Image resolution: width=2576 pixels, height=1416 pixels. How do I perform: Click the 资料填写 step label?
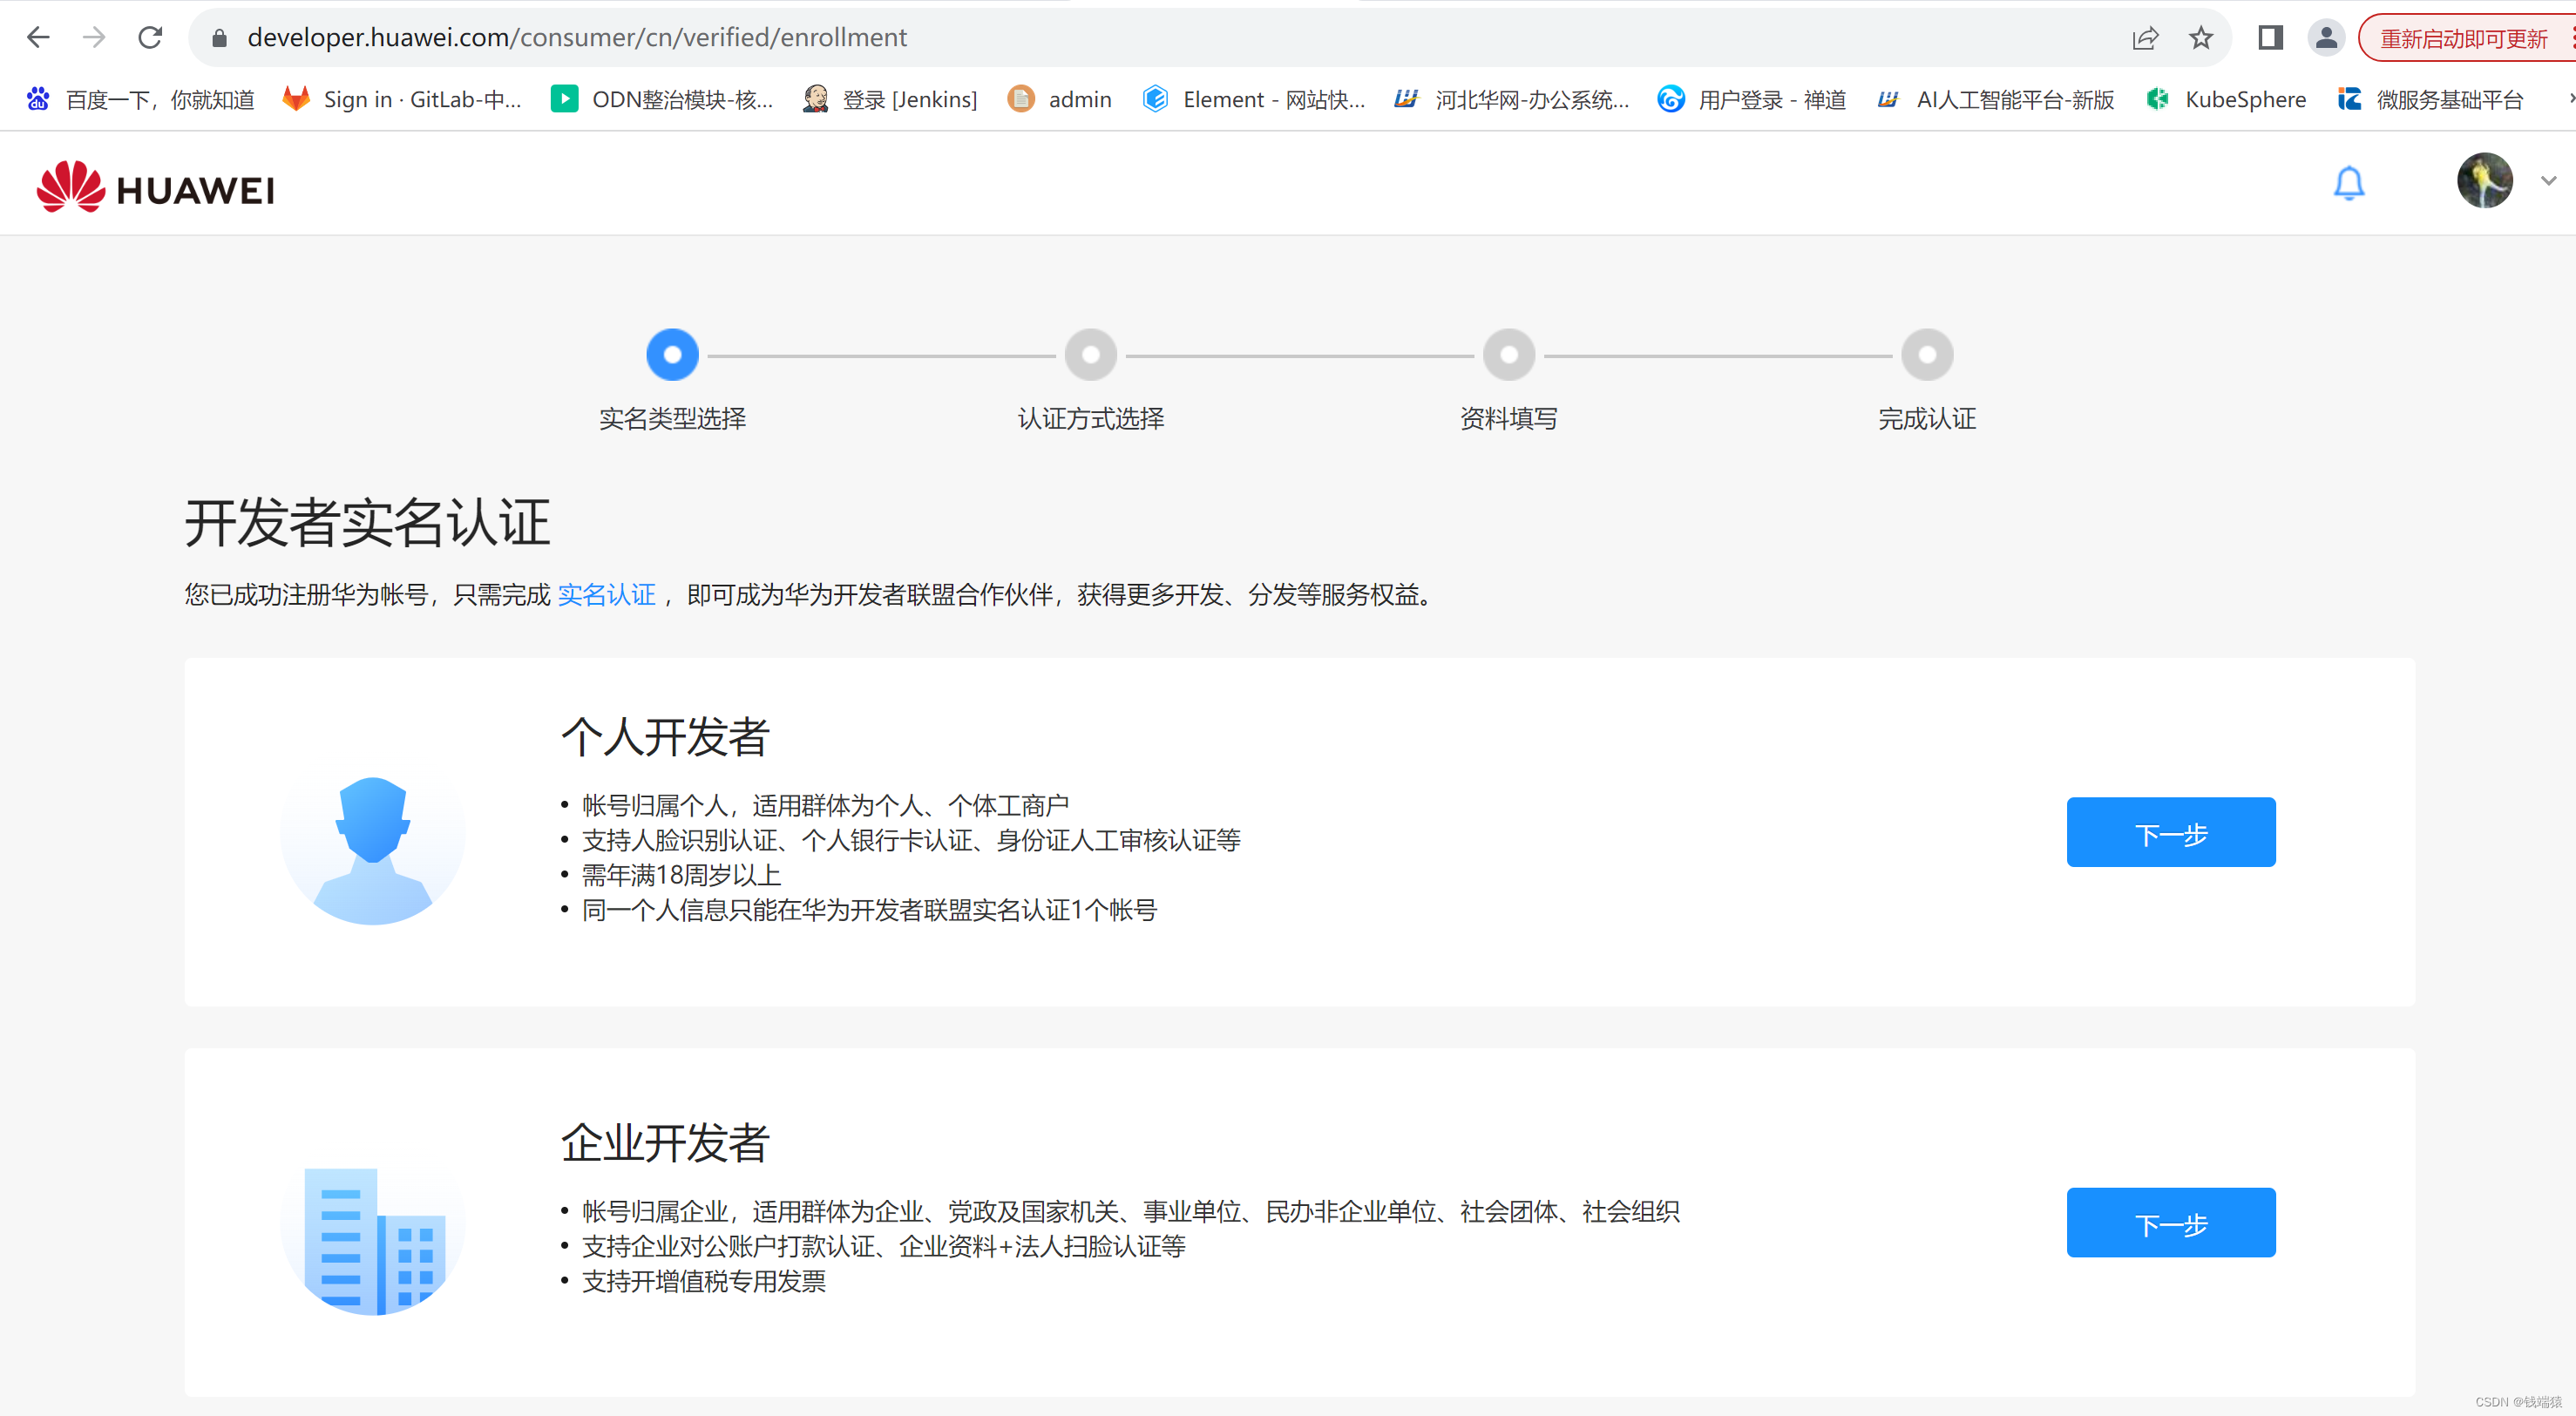(x=1508, y=419)
